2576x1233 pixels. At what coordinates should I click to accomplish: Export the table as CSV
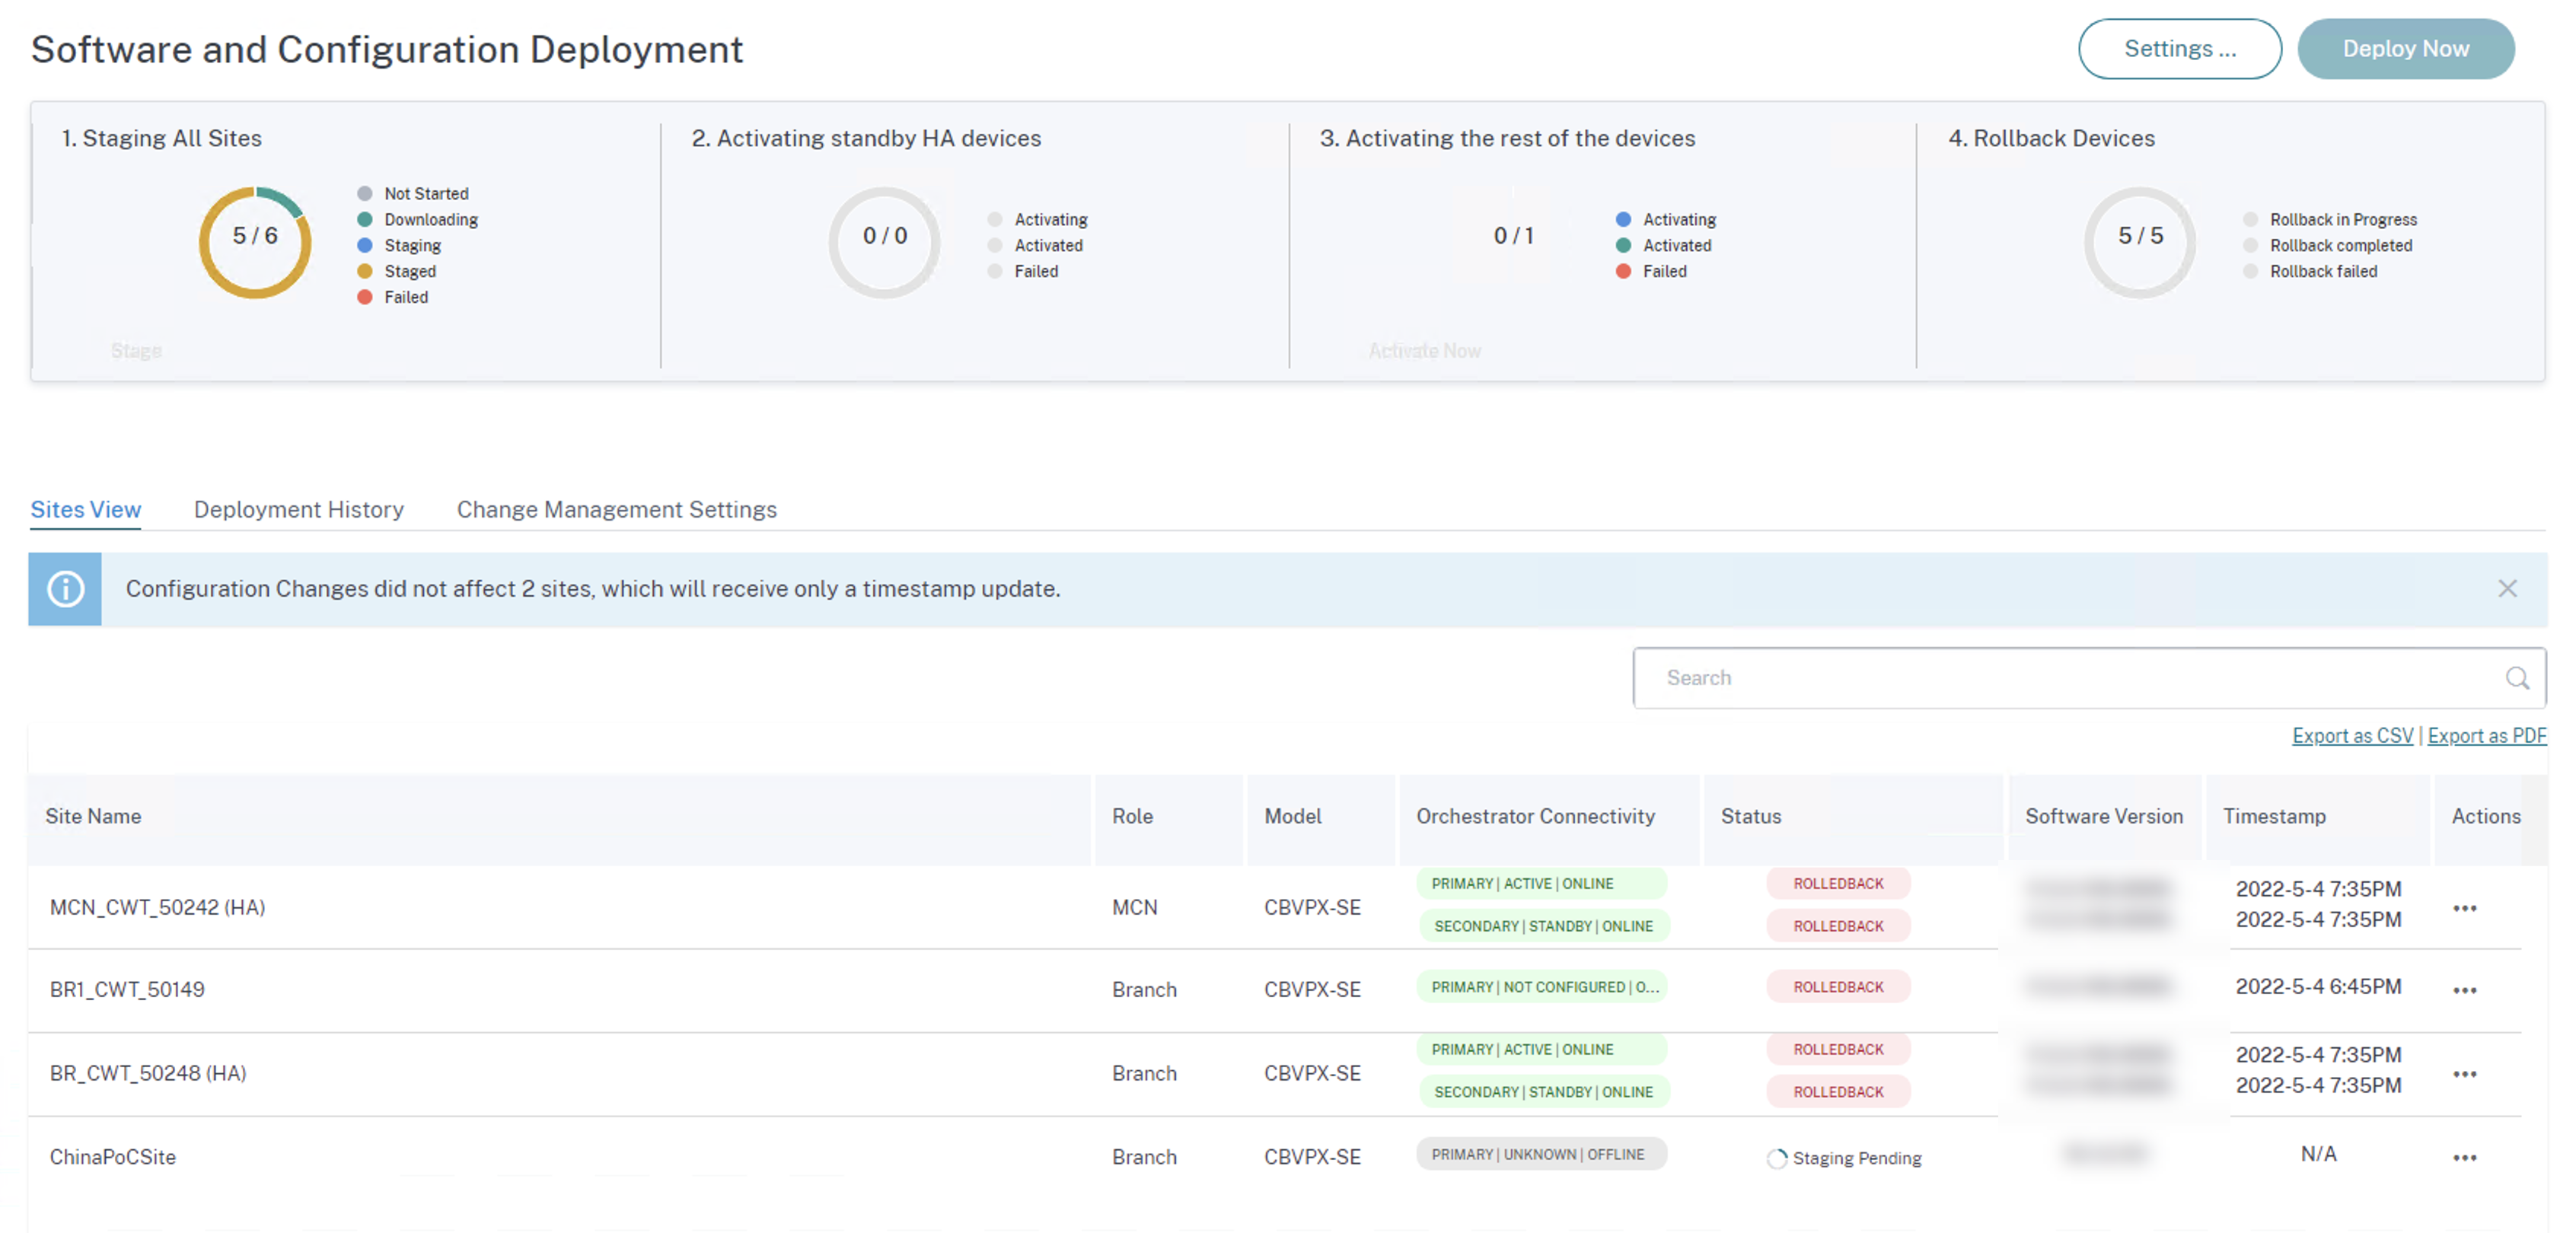coord(2352,735)
